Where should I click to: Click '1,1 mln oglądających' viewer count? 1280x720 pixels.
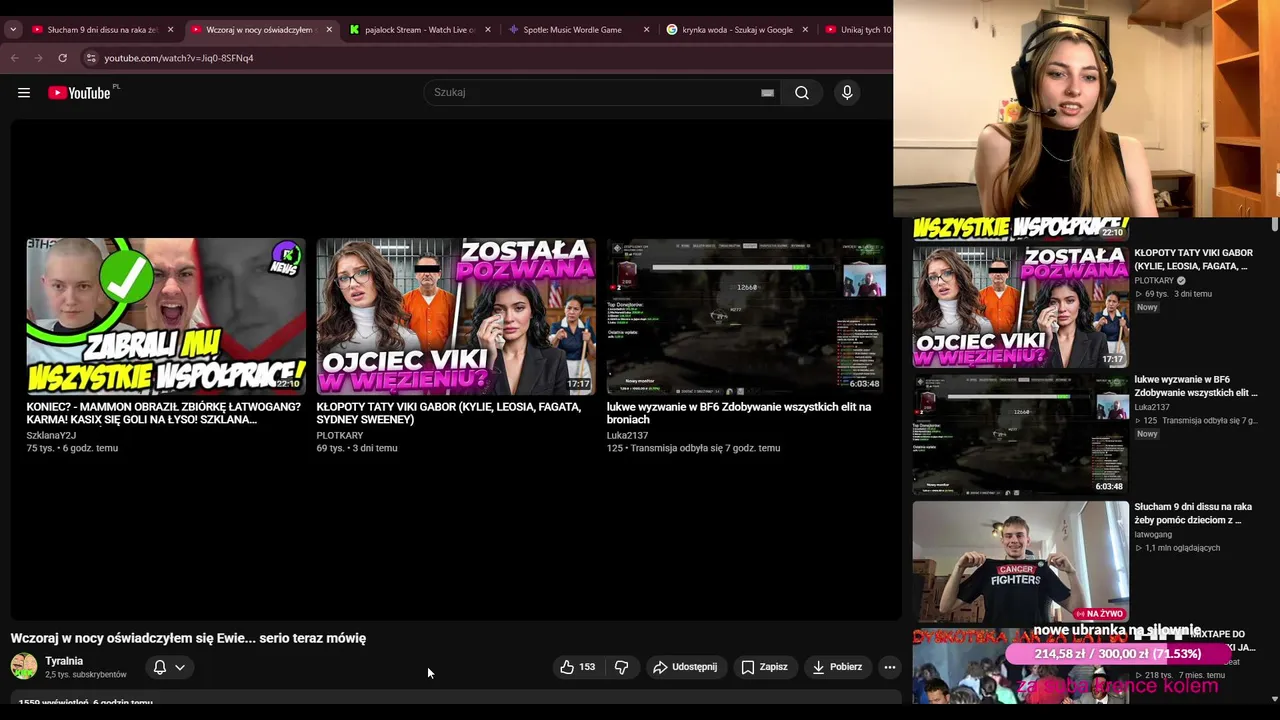pyautogui.click(x=1183, y=548)
